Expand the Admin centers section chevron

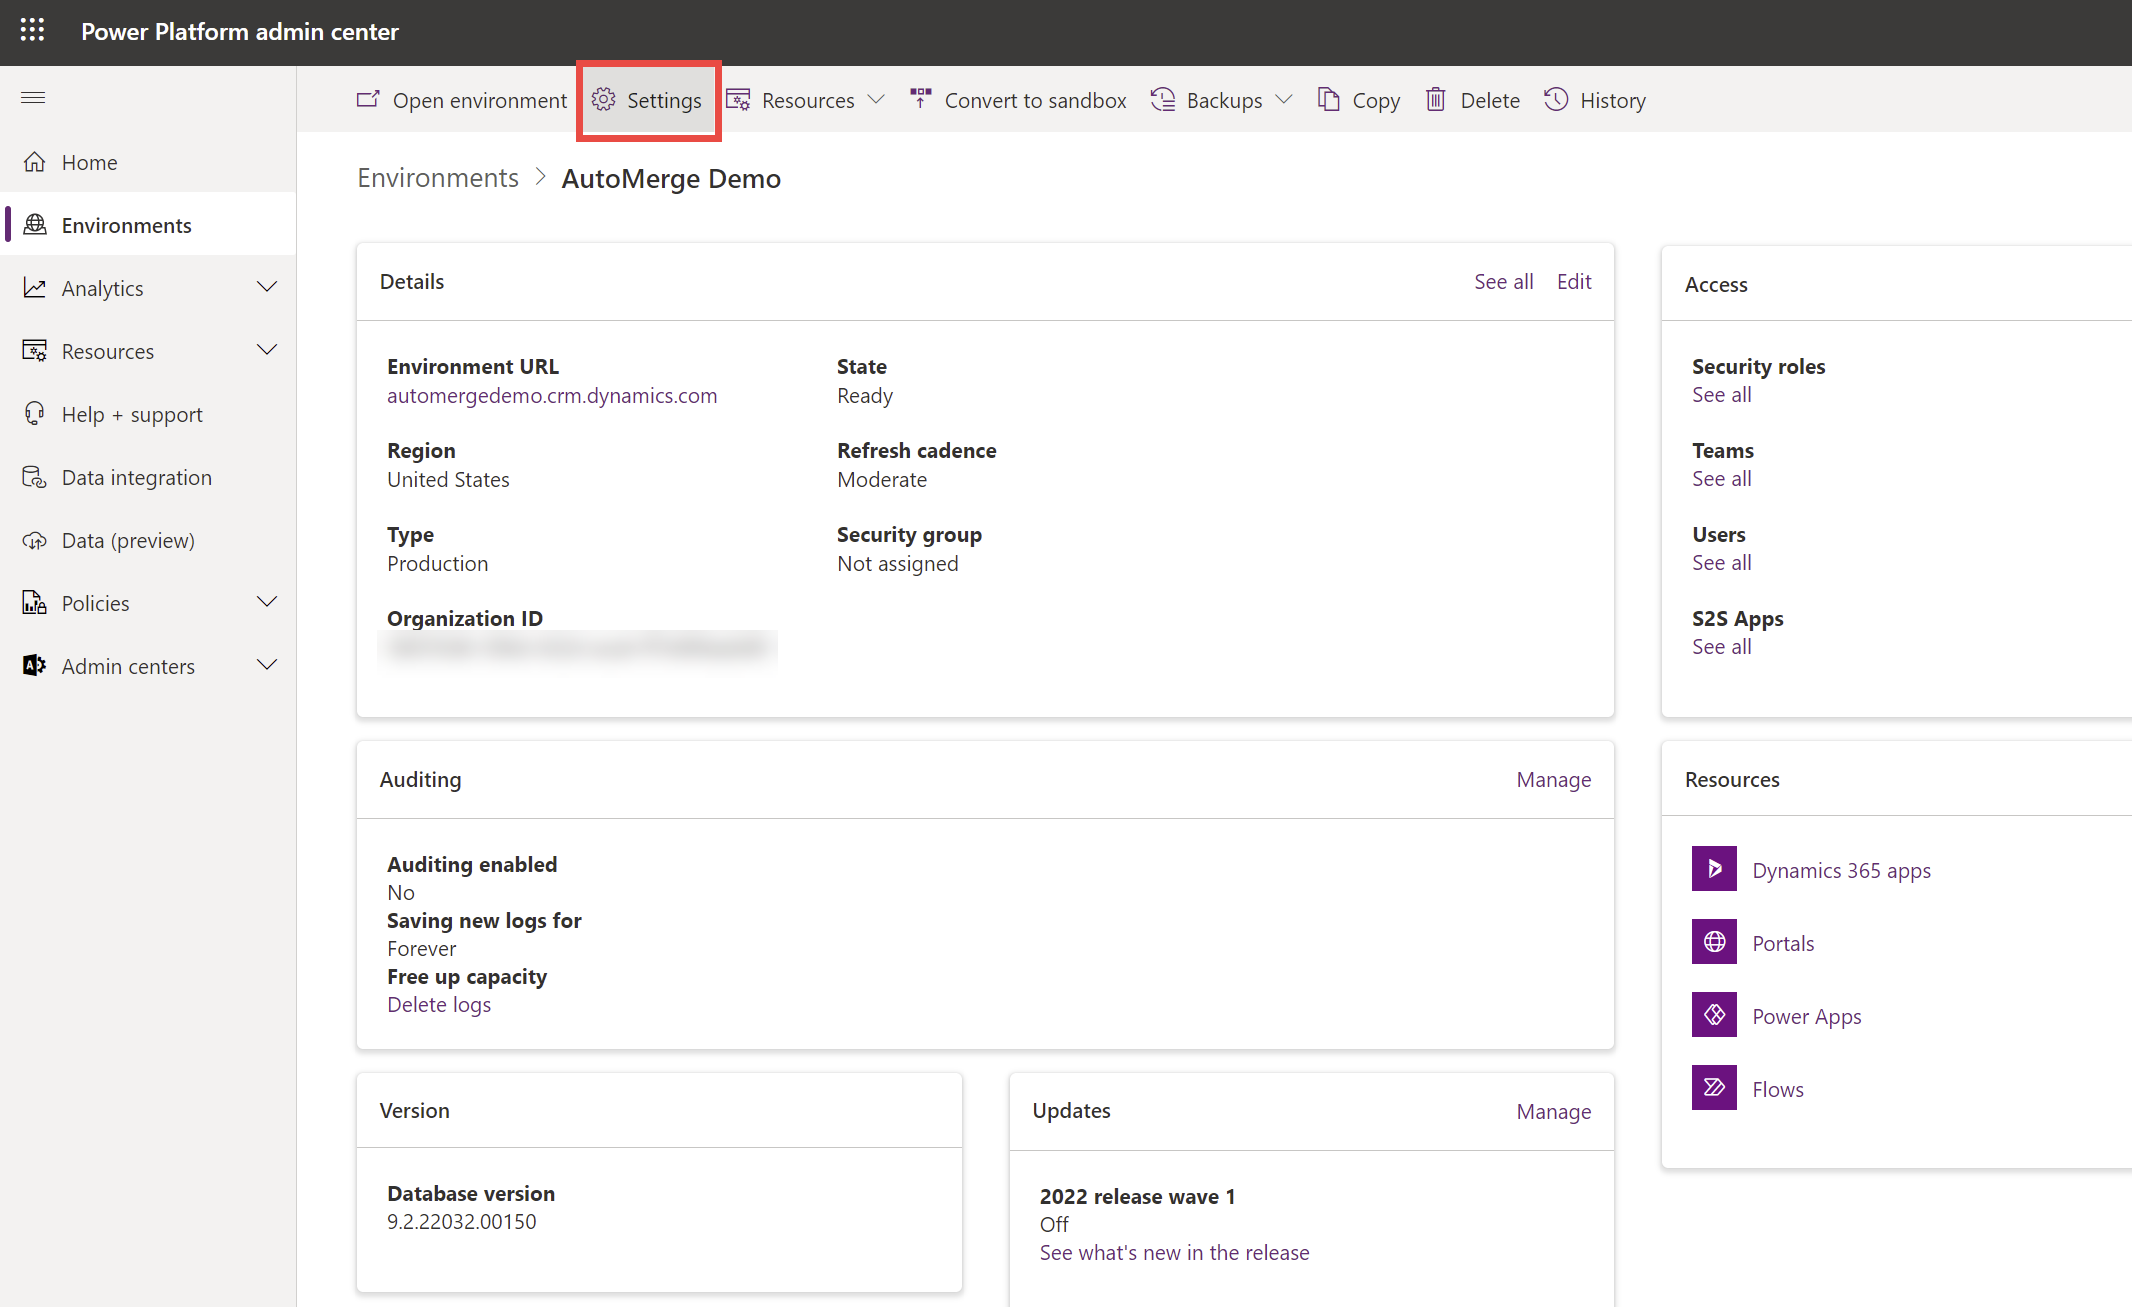[x=267, y=665]
